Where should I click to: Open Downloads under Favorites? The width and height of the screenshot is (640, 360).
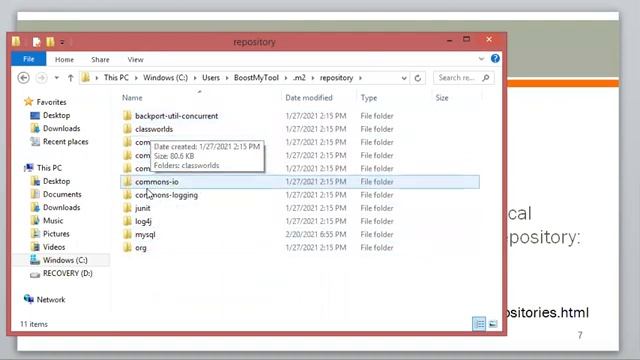(x=62, y=129)
